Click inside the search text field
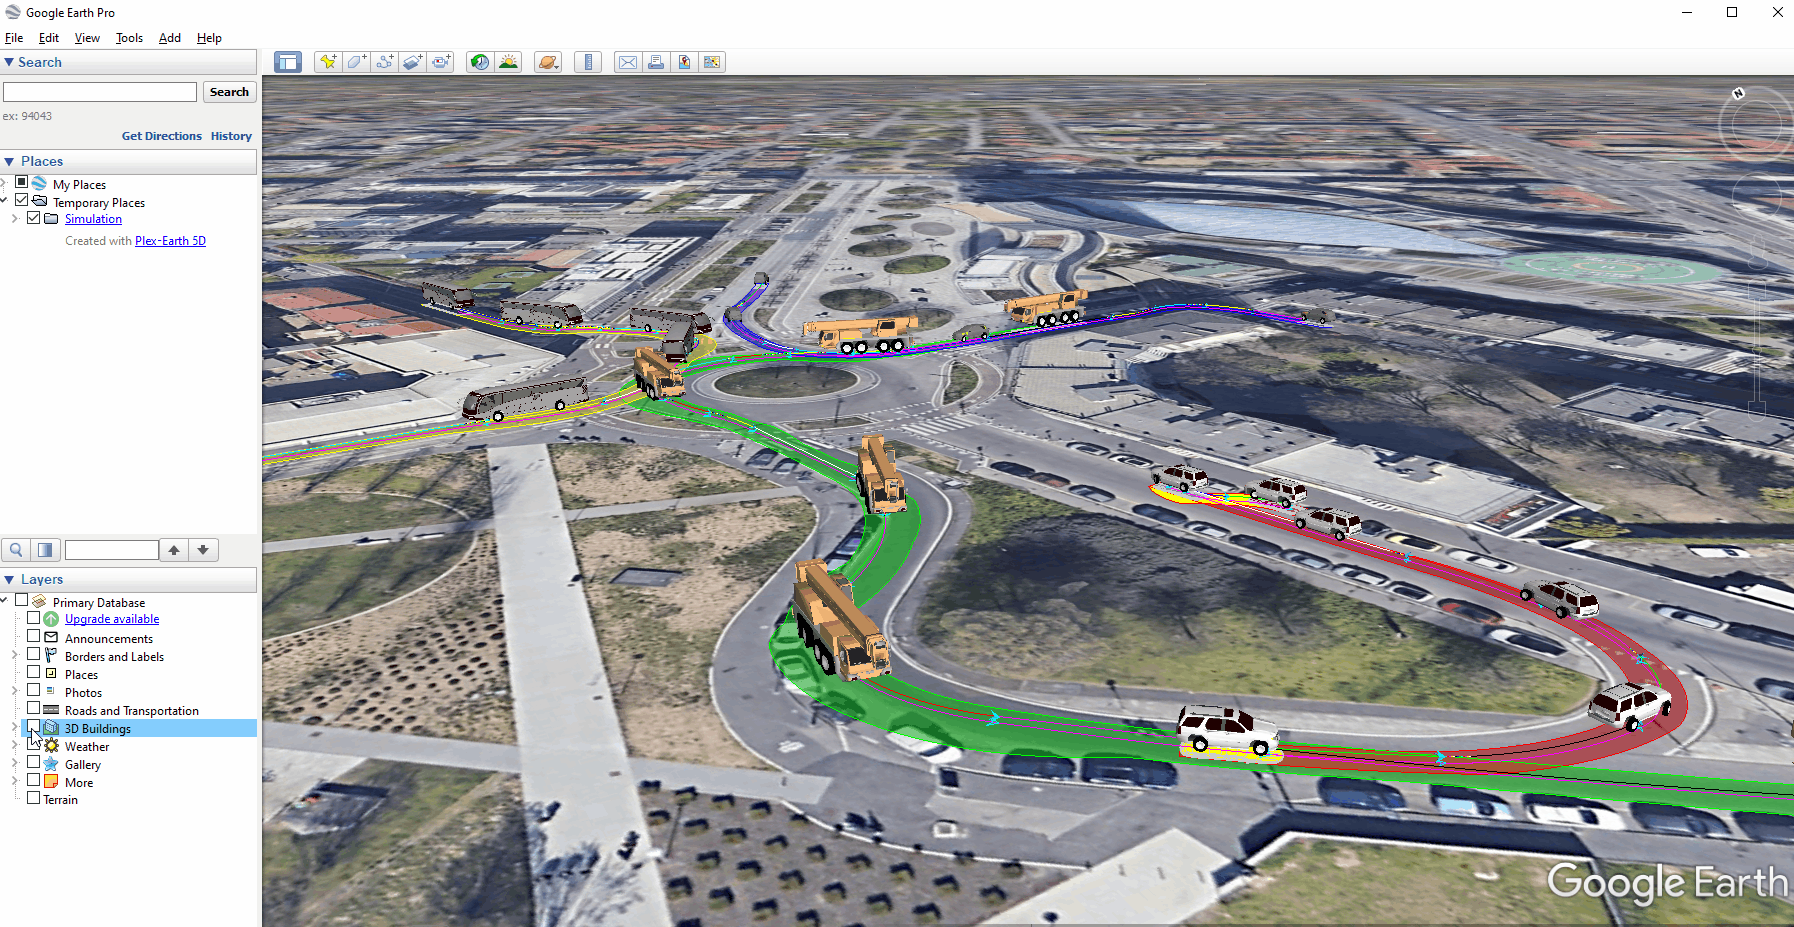Screen dimensions: 1794x927 100,92
